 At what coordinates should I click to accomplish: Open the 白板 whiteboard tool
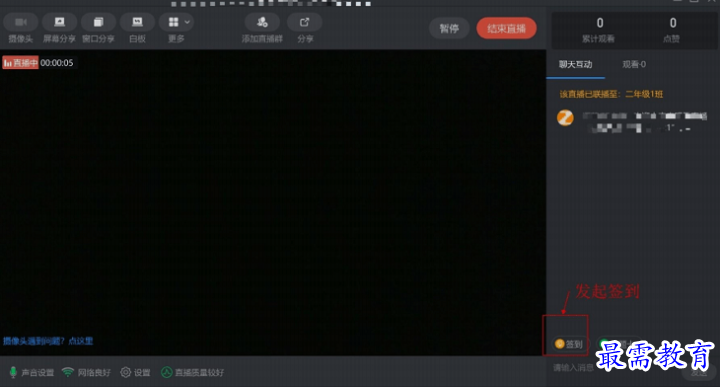[137, 22]
